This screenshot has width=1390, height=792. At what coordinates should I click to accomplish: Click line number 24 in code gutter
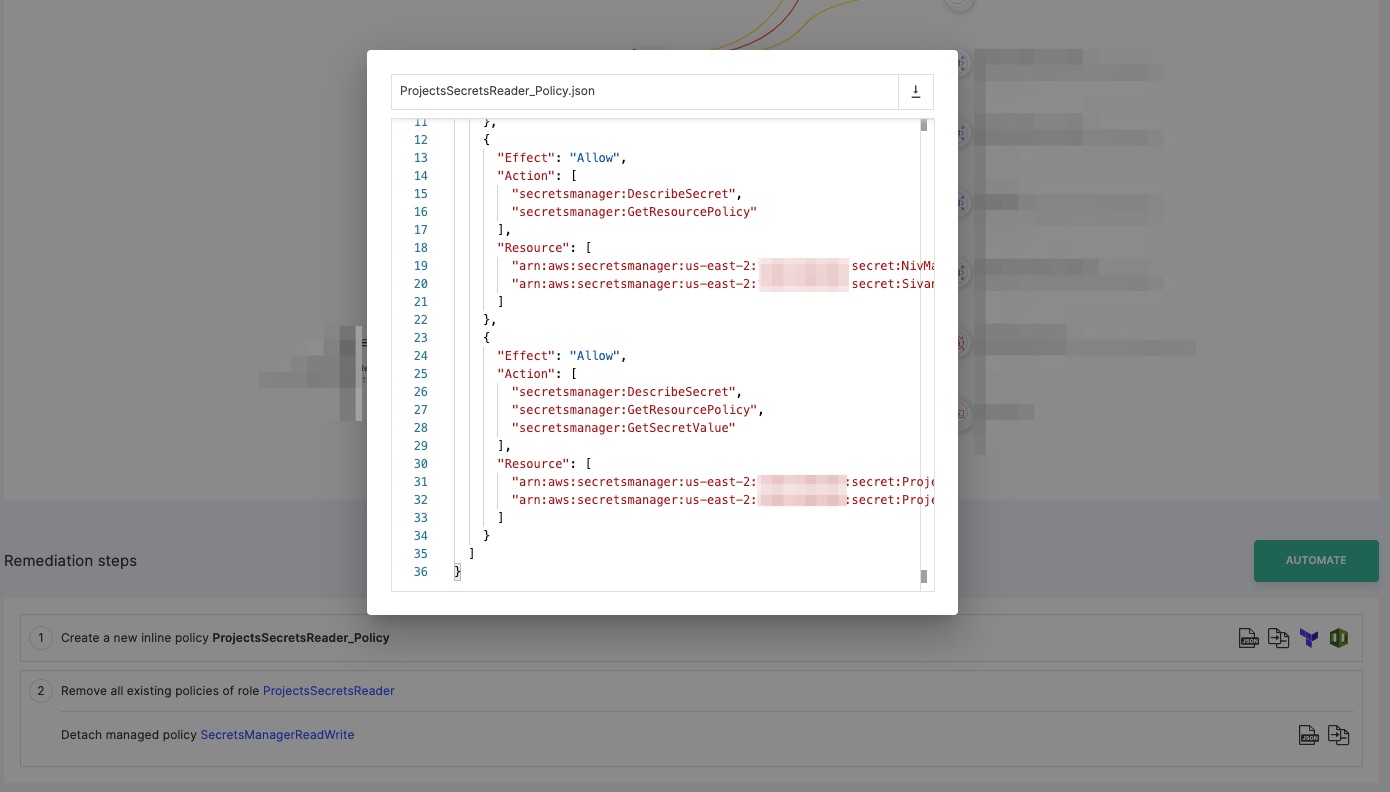click(420, 356)
